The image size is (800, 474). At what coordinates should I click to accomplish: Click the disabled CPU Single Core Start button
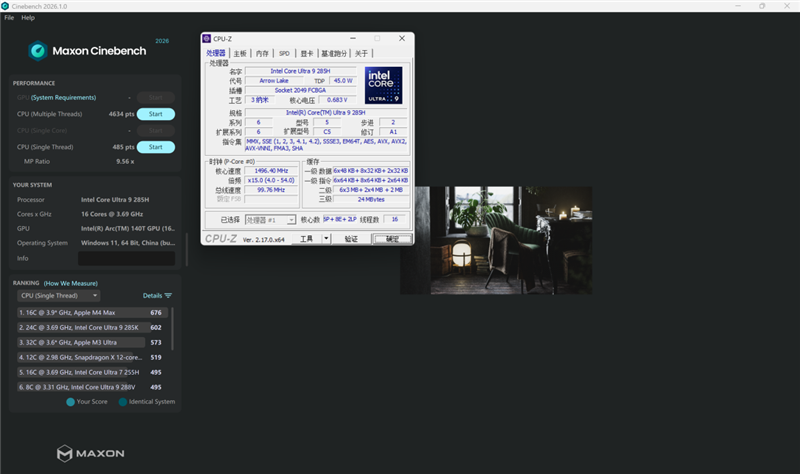click(x=156, y=131)
